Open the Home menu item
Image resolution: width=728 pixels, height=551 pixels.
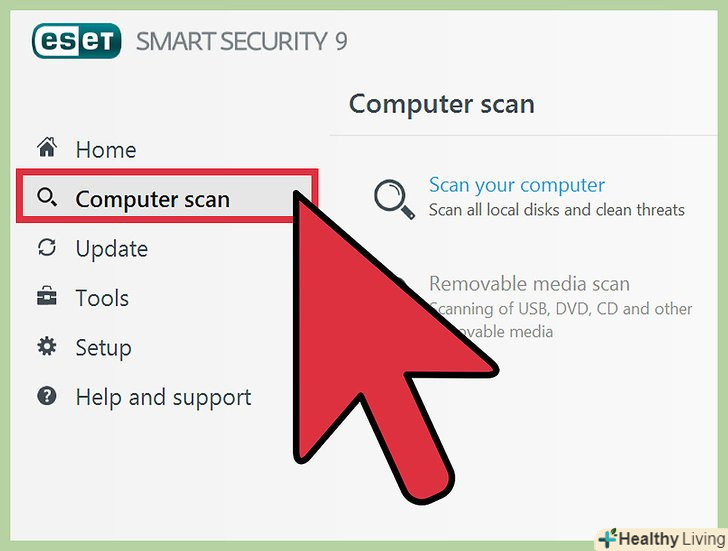point(106,150)
